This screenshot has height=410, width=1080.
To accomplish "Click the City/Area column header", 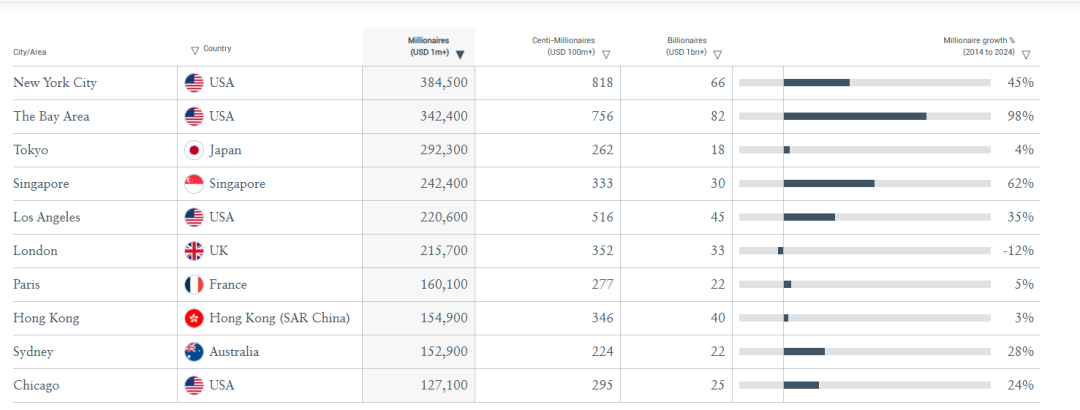I will (x=31, y=51).
